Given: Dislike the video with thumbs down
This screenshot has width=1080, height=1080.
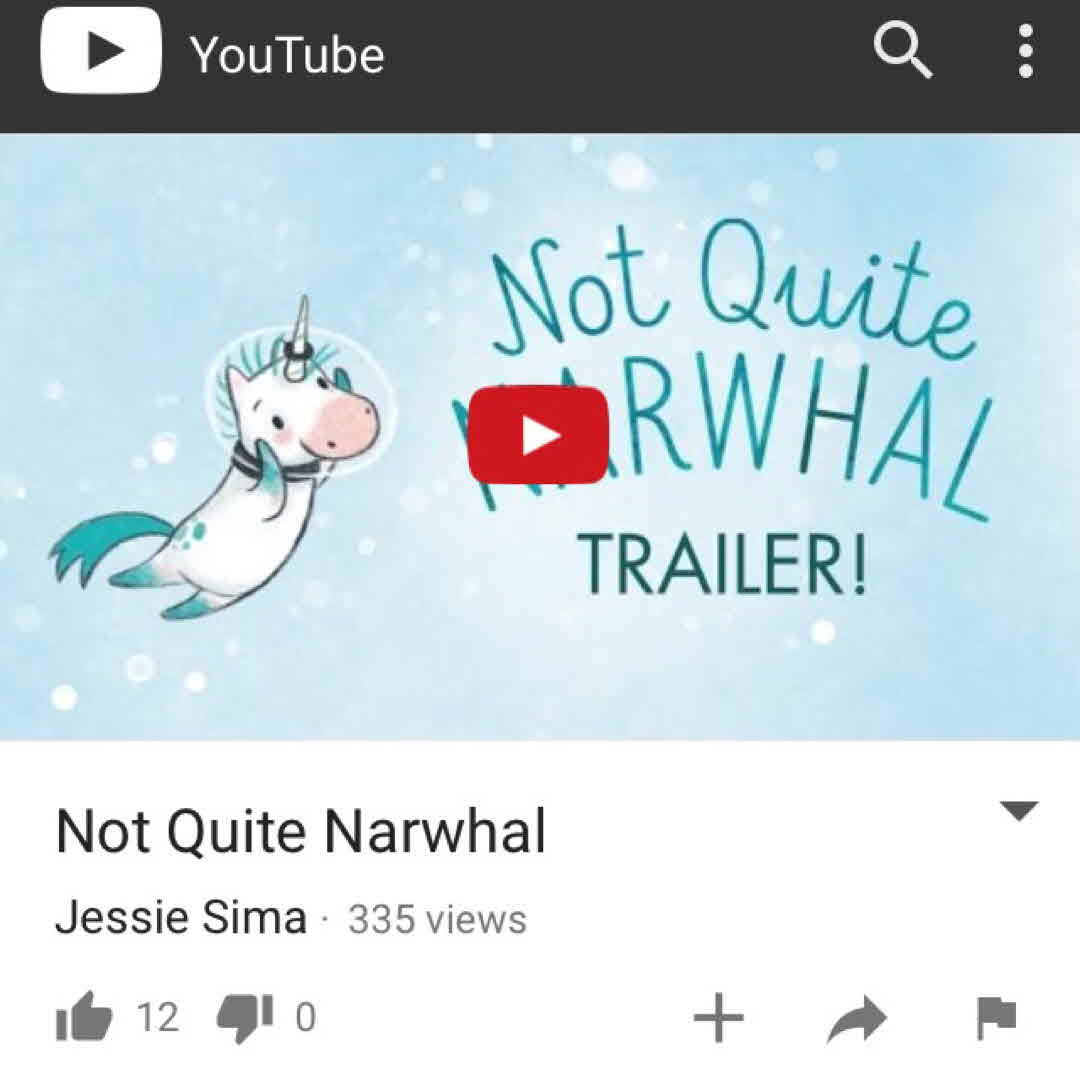Looking at the screenshot, I should pyautogui.click(x=245, y=1019).
